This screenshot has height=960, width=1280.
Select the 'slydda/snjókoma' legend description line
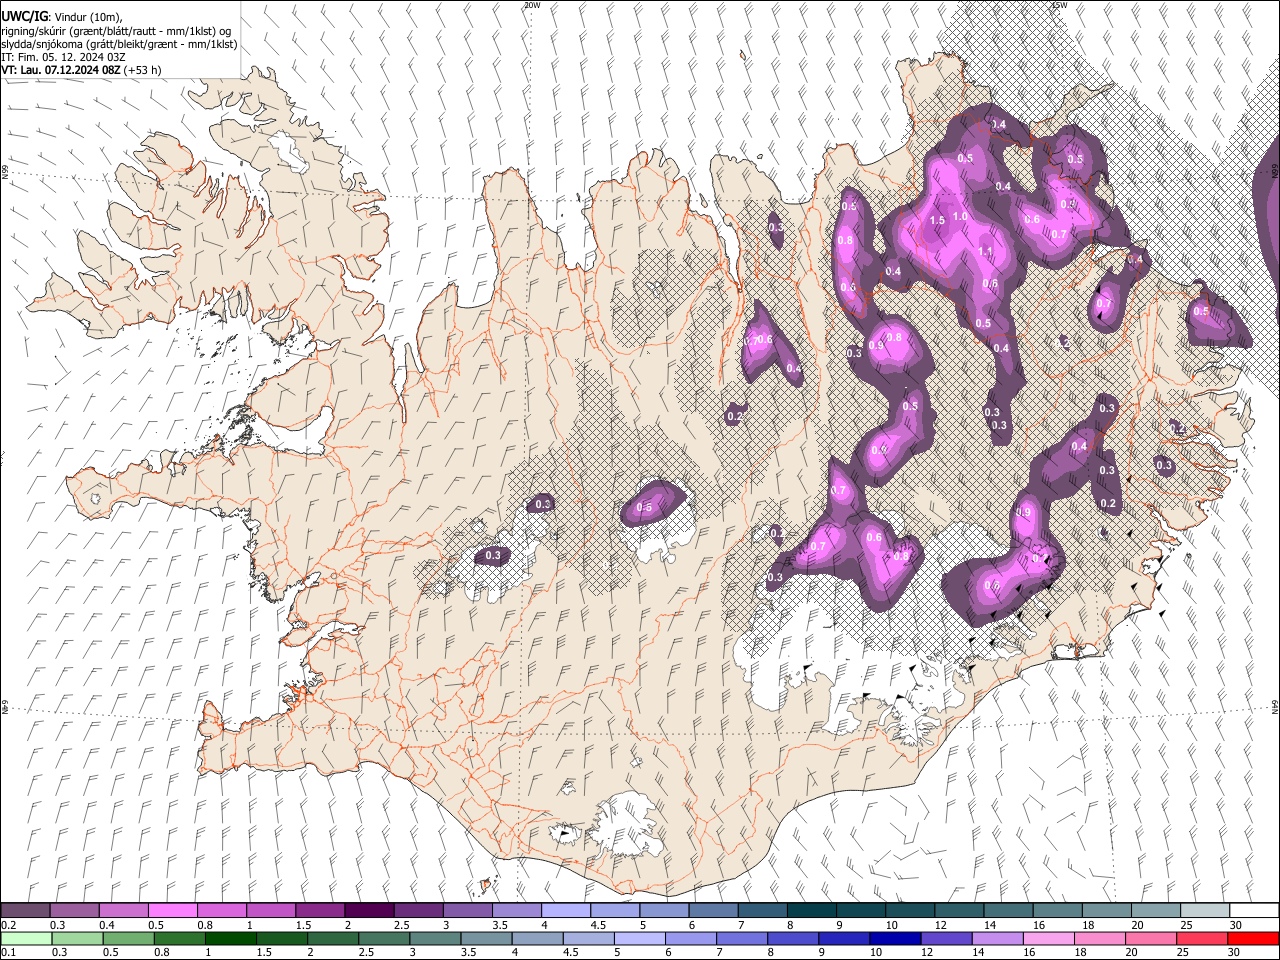click(119, 44)
